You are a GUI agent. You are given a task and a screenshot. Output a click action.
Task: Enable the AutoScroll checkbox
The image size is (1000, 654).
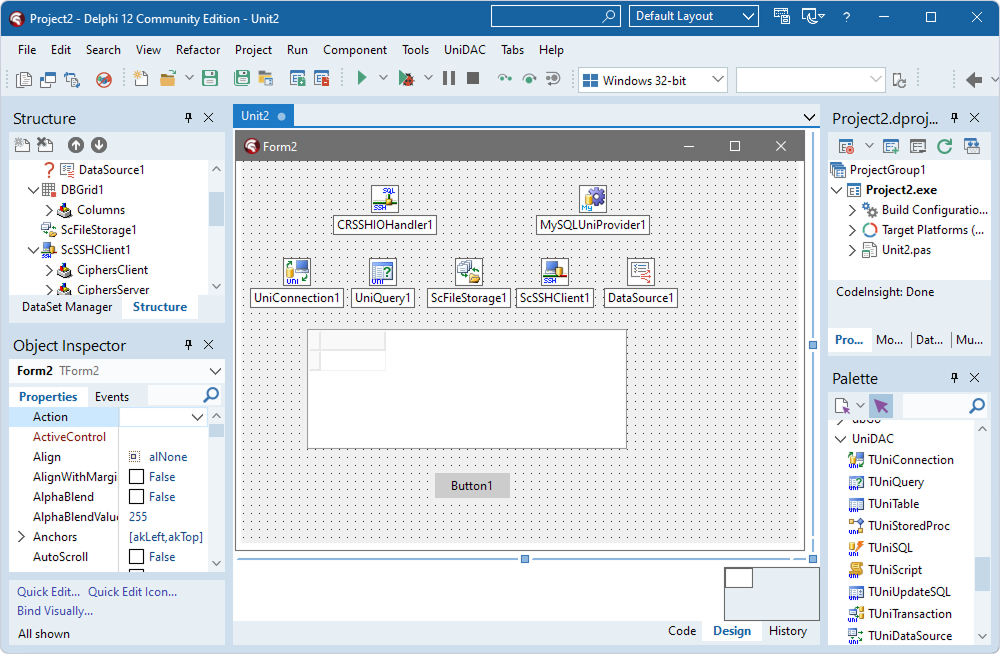(136, 557)
